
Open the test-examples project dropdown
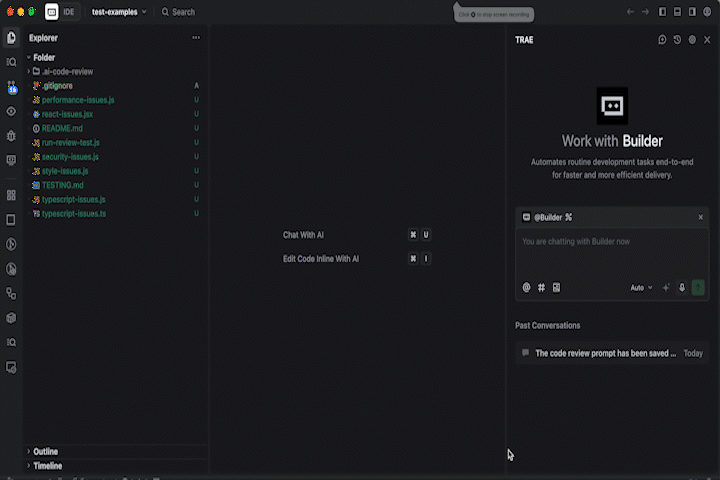(119, 12)
